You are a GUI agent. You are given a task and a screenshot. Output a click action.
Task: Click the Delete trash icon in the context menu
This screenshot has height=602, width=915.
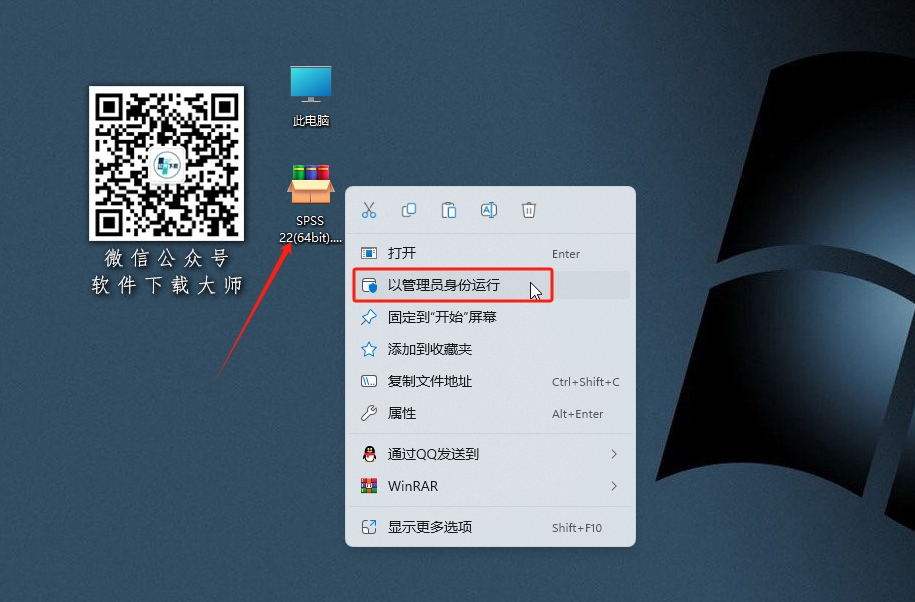click(528, 210)
